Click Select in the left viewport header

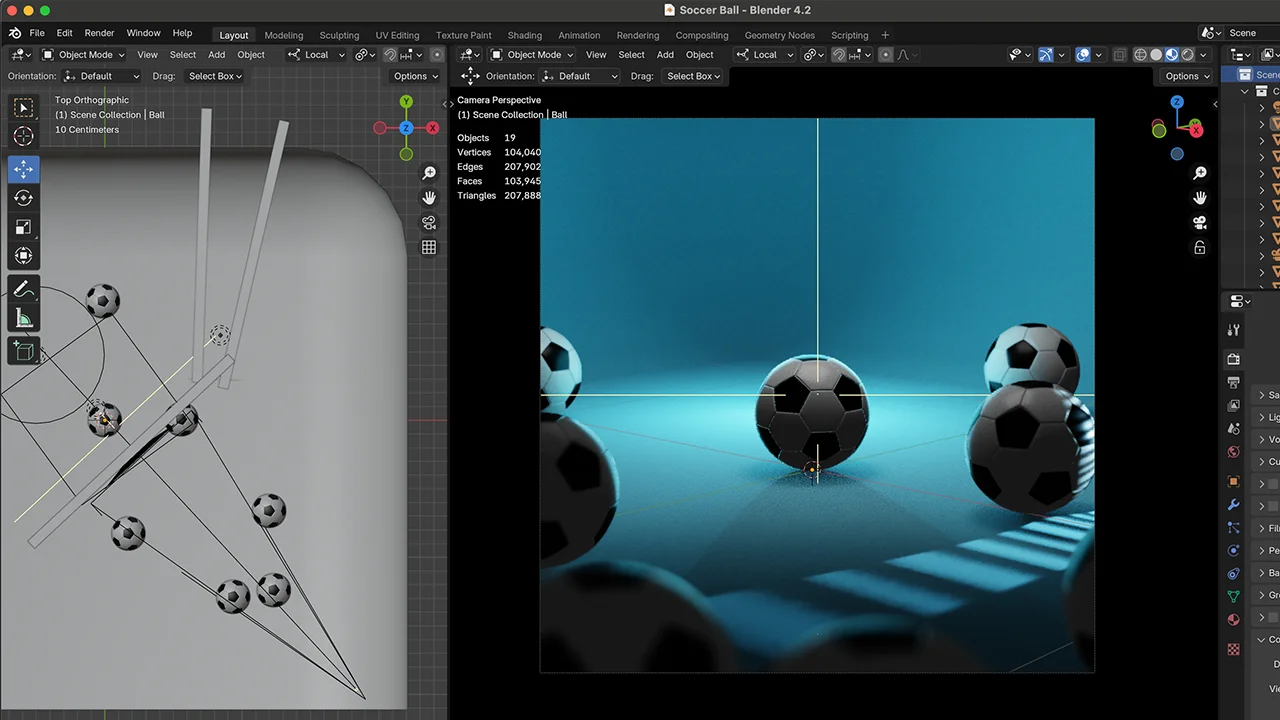point(183,55)
